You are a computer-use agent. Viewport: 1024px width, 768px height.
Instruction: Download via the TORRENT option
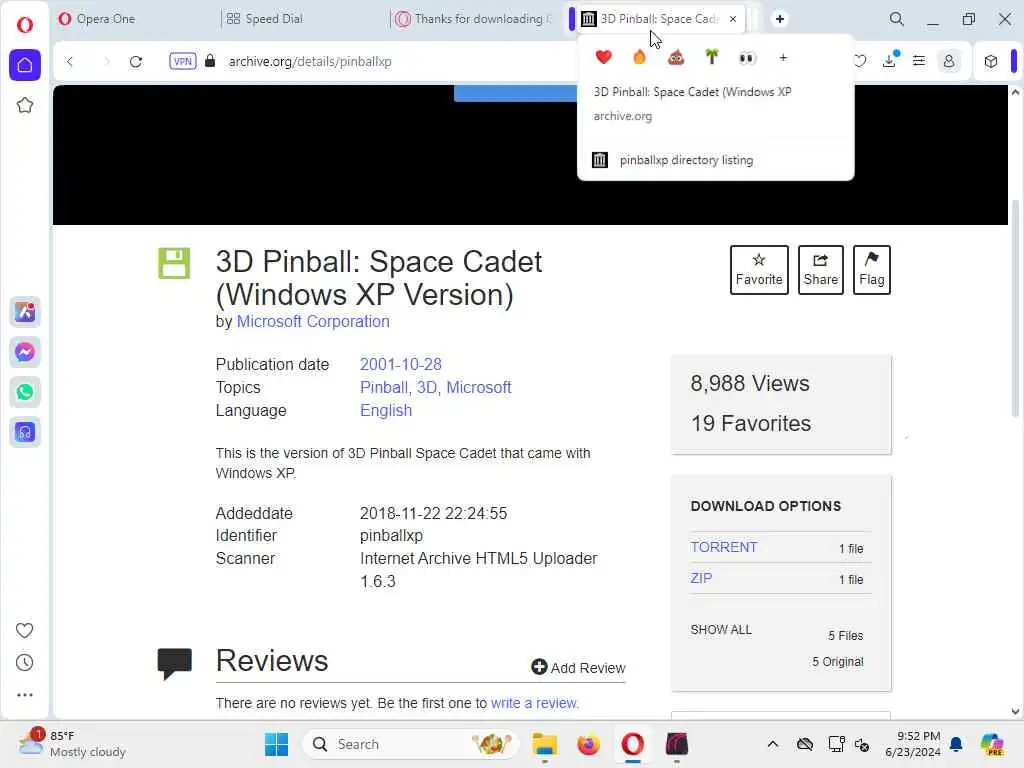tap(724, 547)
